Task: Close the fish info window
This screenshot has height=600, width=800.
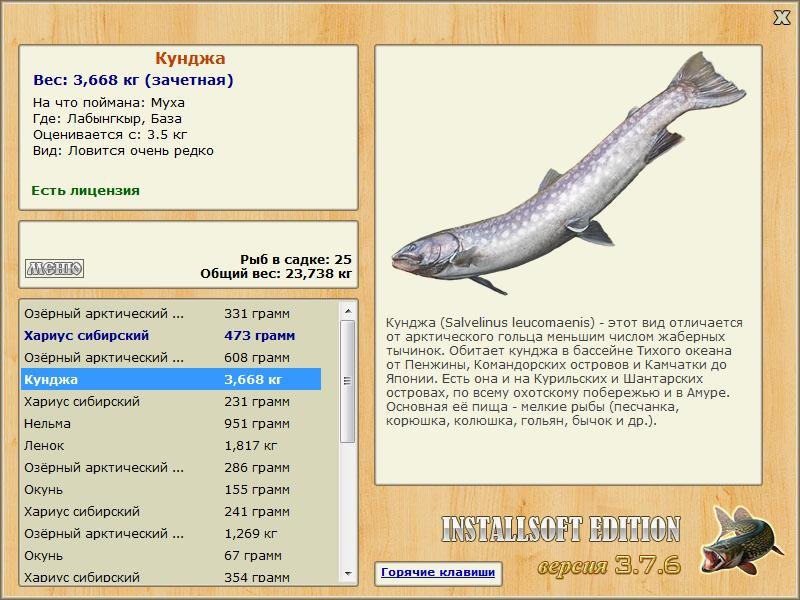Action: point(781,17)
